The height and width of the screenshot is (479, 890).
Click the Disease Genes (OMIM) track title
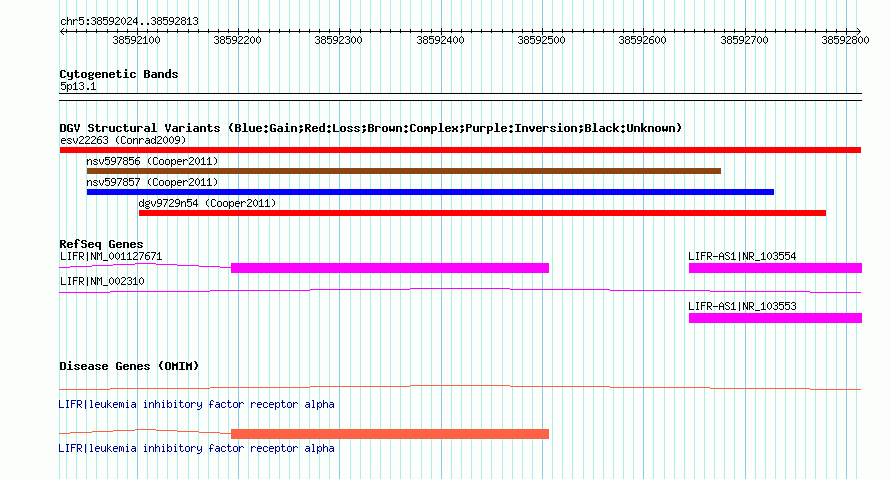point(129,366)
